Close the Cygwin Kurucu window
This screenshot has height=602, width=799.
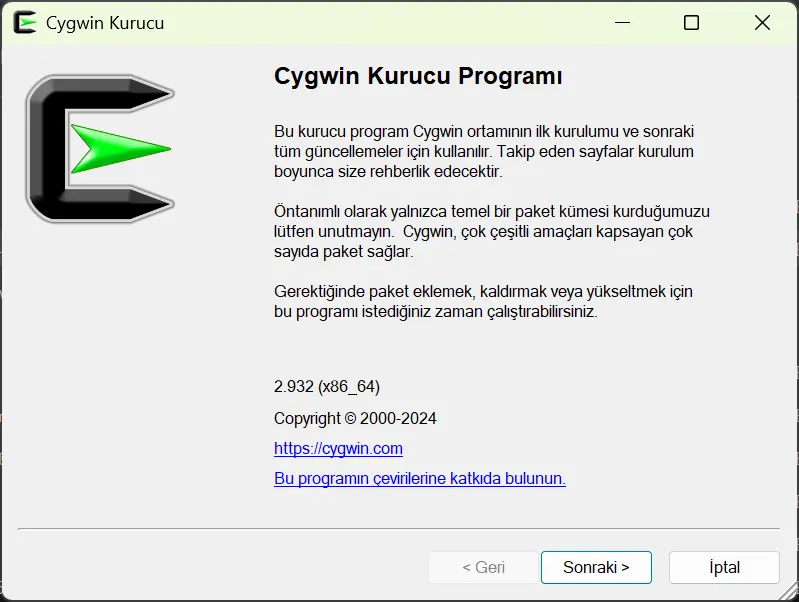coord(762,22)
